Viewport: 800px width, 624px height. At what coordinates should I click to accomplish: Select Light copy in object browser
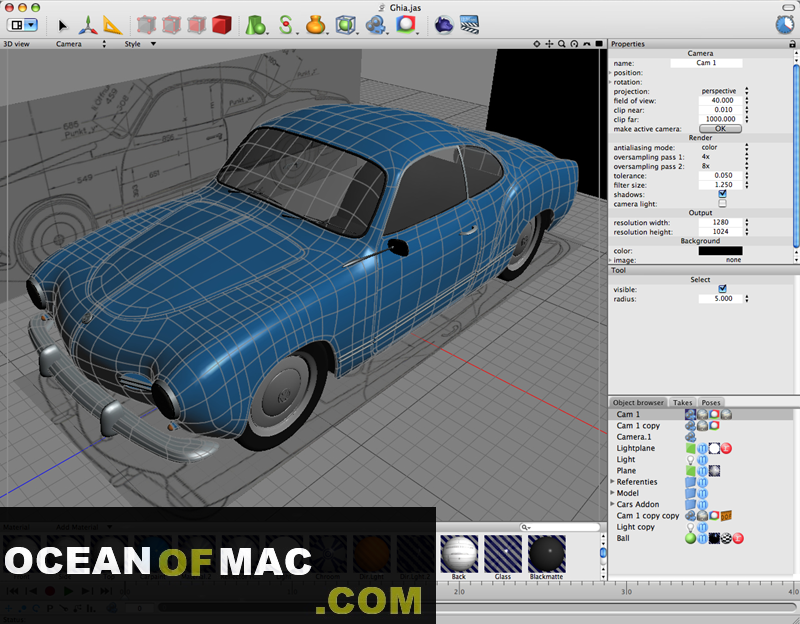[x=635, y=527]
